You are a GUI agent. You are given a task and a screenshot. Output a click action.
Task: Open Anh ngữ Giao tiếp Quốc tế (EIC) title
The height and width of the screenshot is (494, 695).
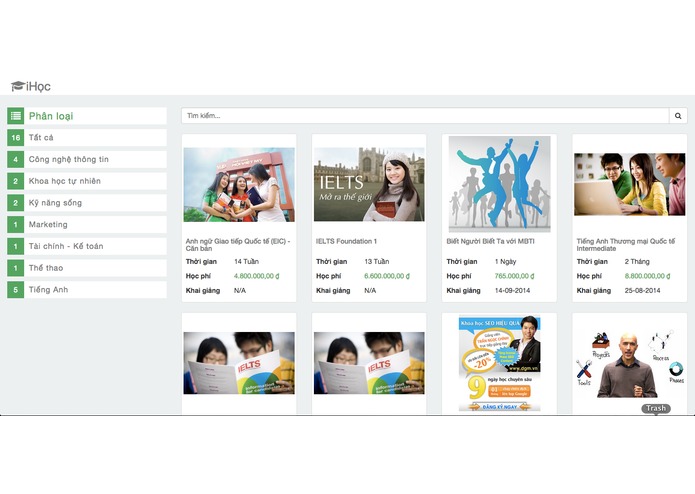(x=238, y=245)
